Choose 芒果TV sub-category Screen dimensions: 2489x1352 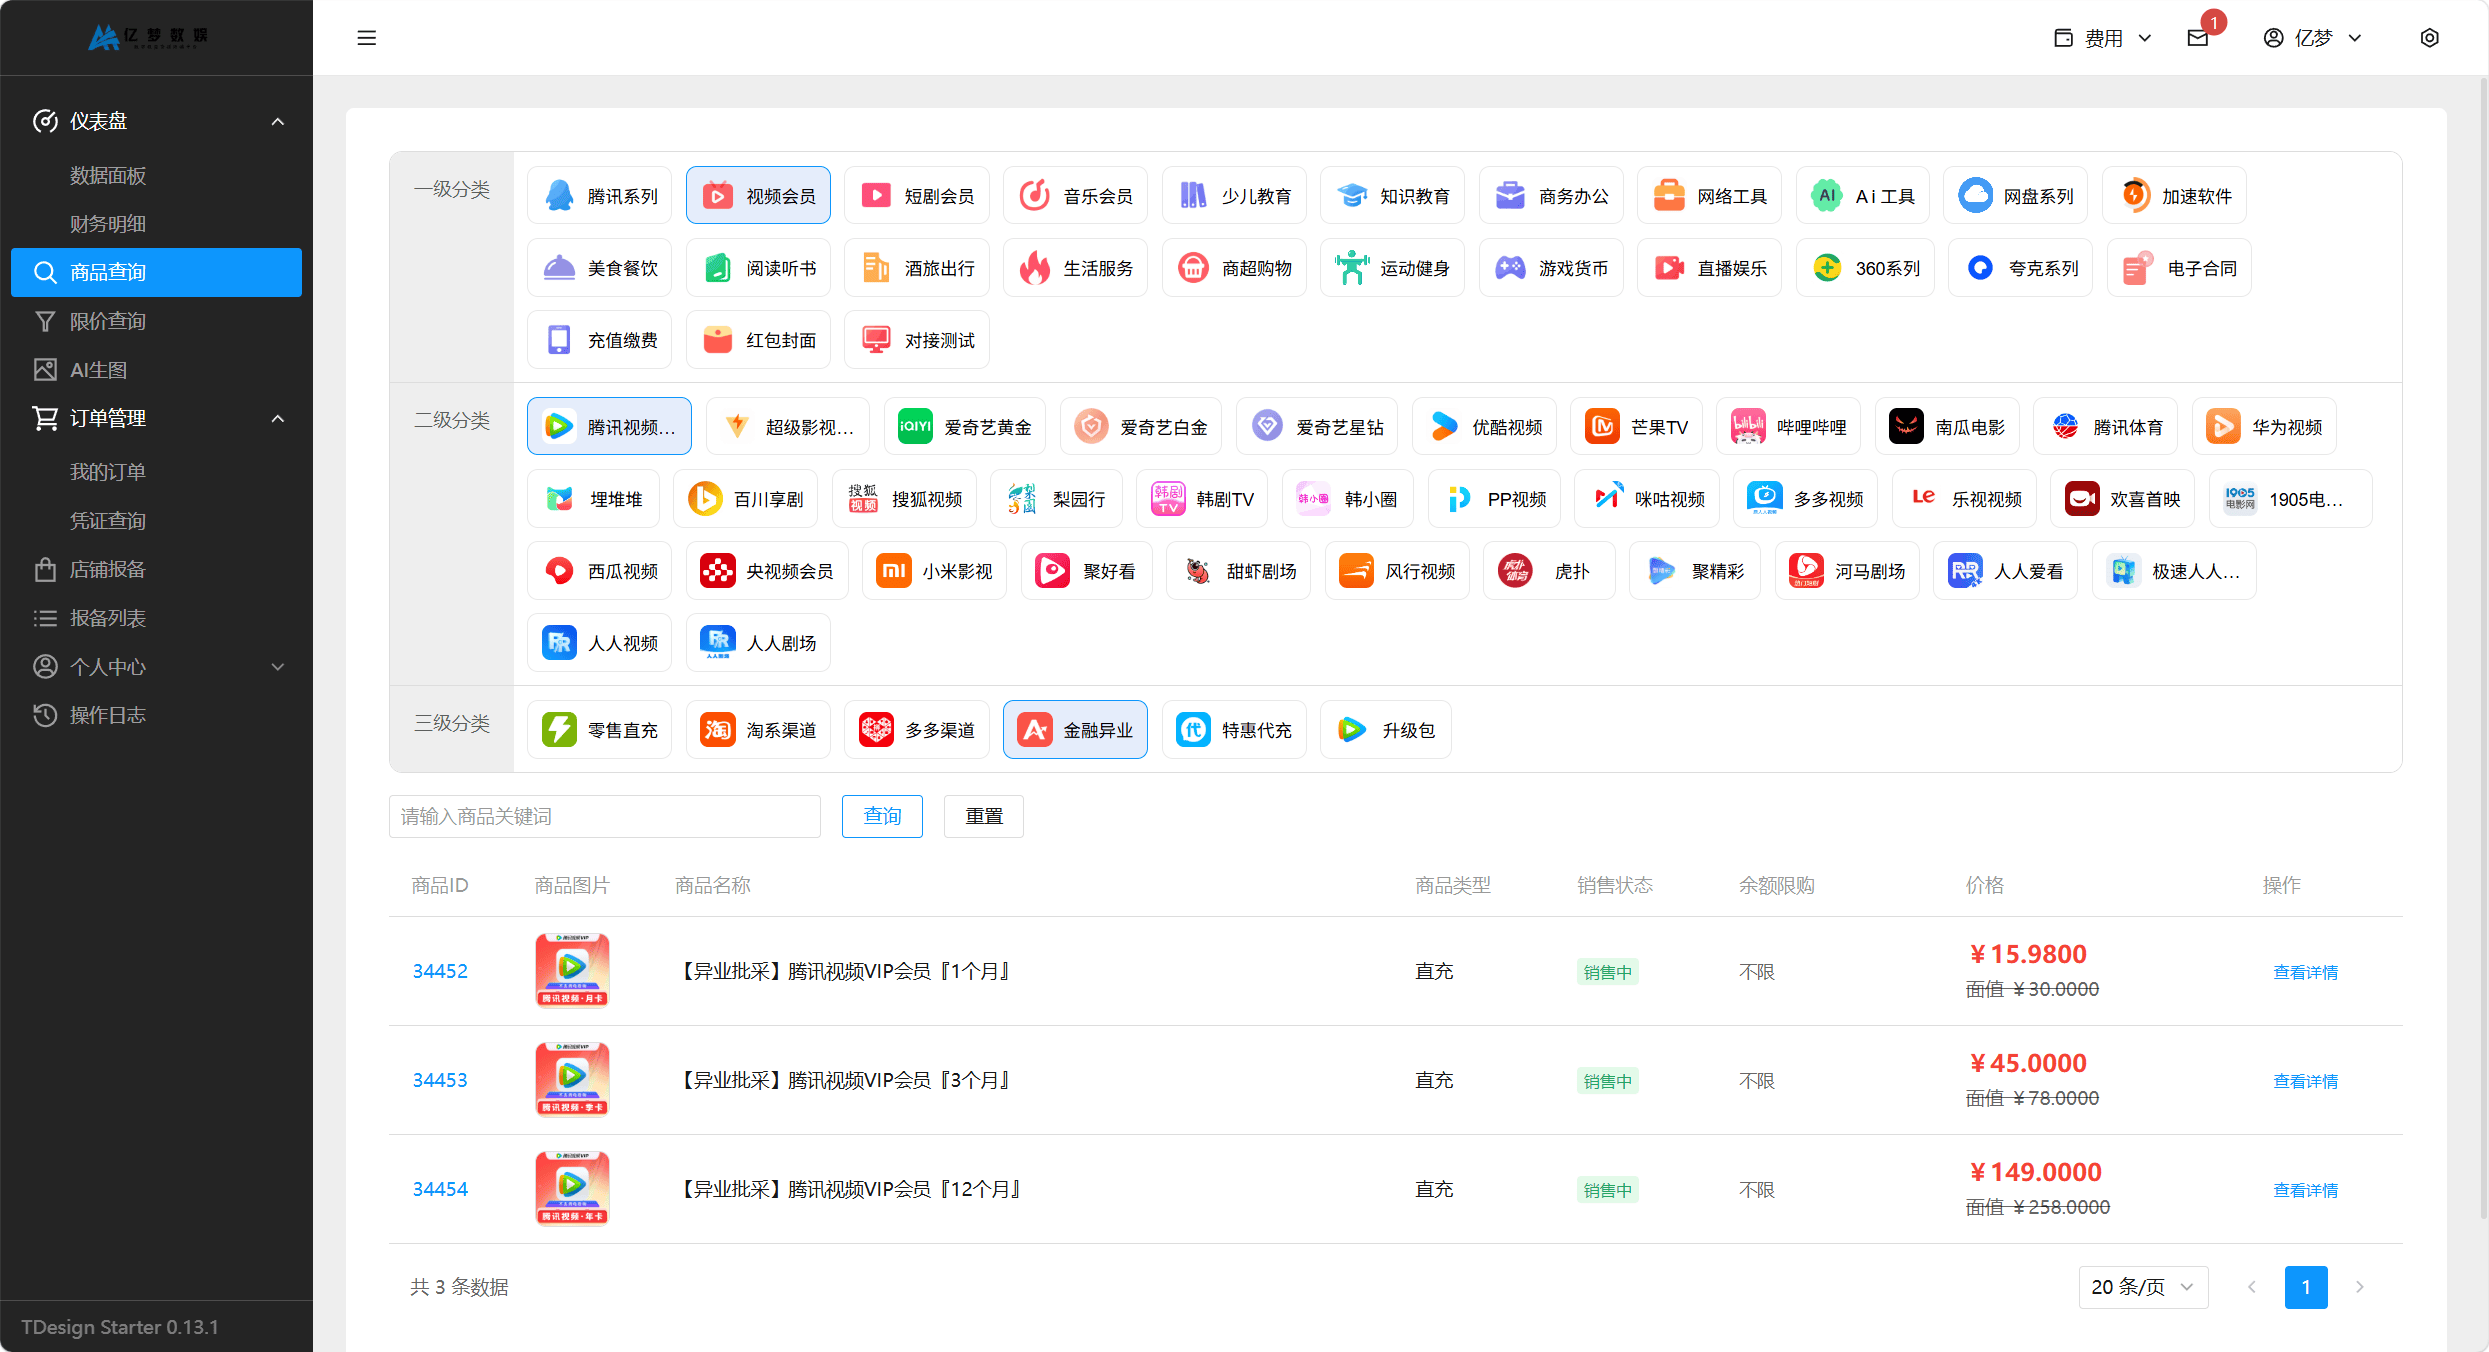click(x=1636, y=427)
